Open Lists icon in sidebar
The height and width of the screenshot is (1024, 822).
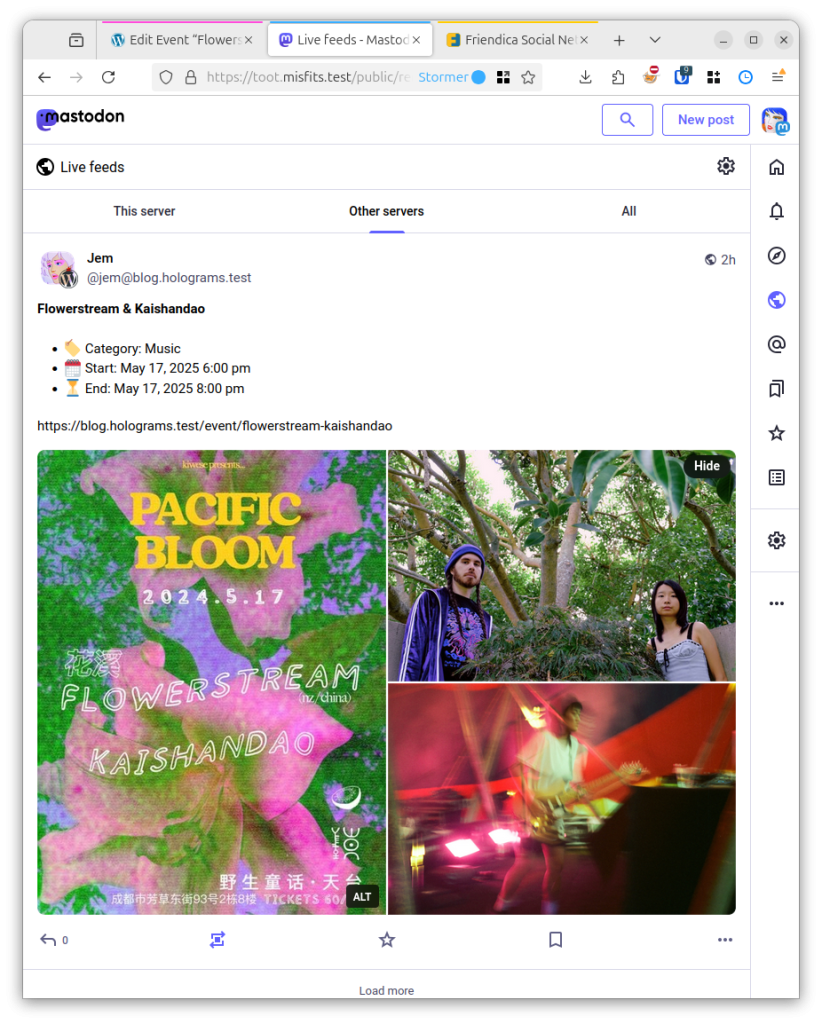tap(776, 477)
